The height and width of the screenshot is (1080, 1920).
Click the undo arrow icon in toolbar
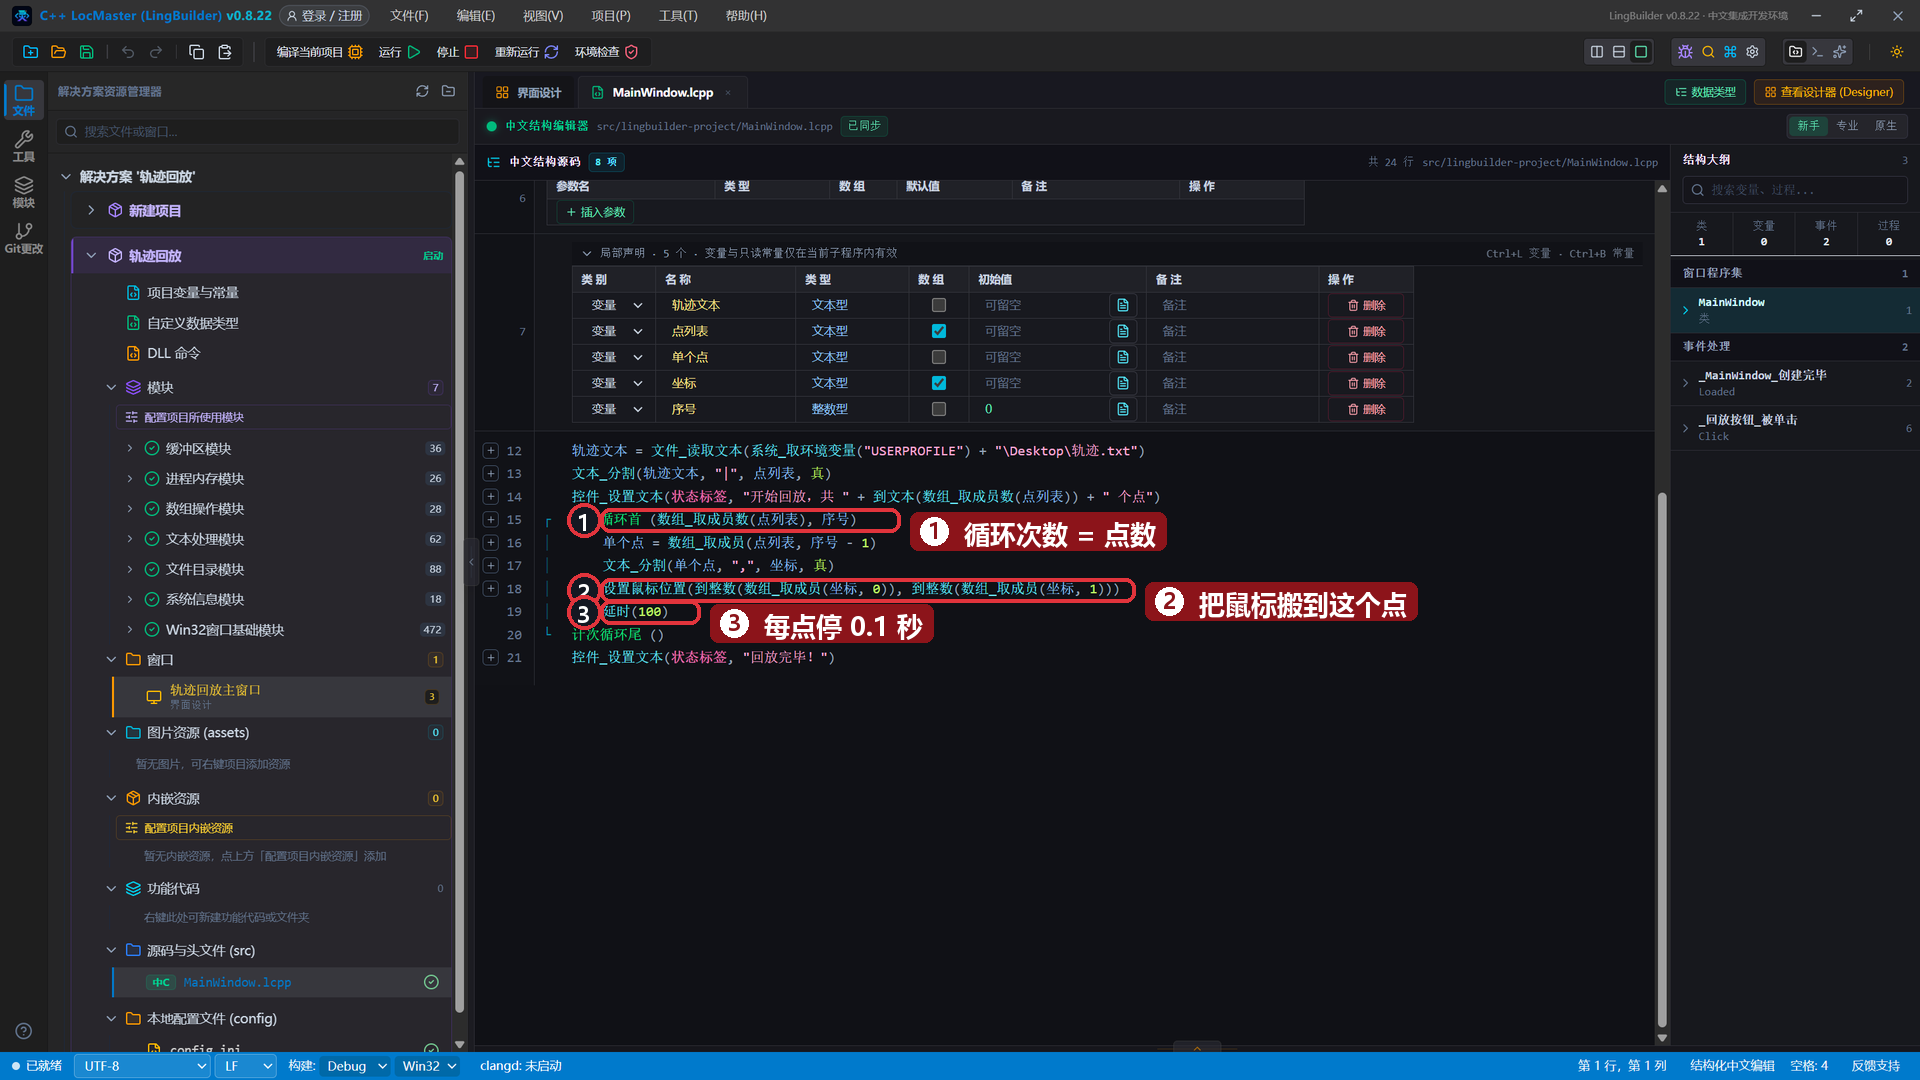128,52
